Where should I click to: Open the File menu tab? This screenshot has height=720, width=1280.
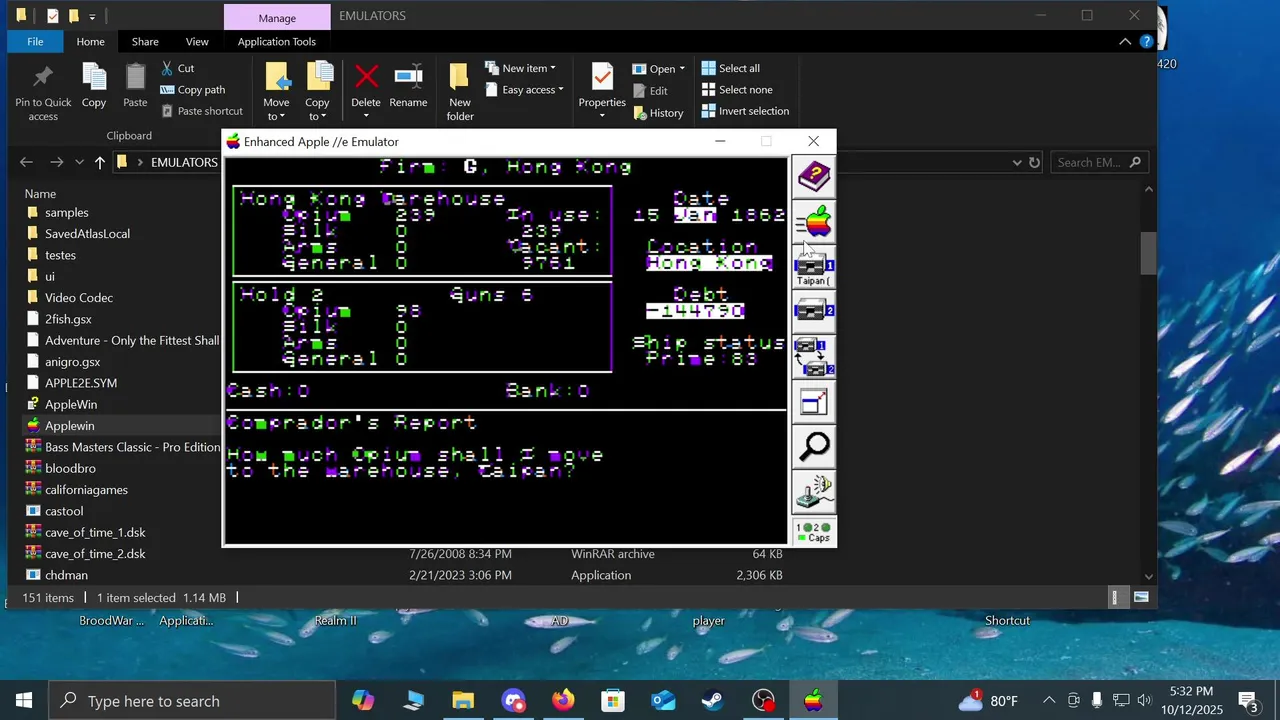[x=35, y=41]
